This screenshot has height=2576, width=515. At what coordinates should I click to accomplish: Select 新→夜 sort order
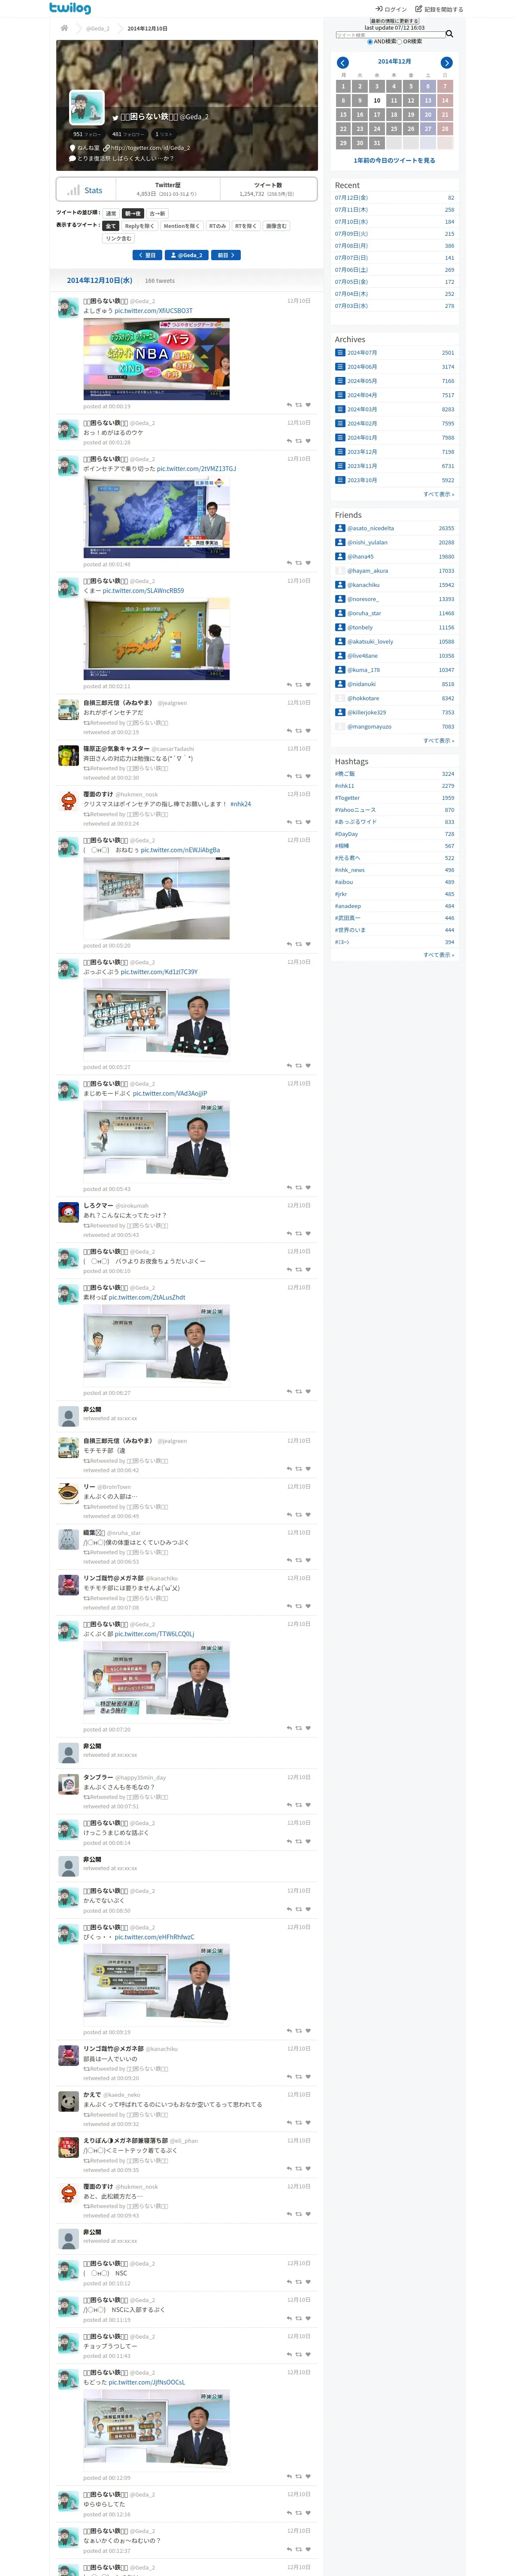(x=133, y=213)
